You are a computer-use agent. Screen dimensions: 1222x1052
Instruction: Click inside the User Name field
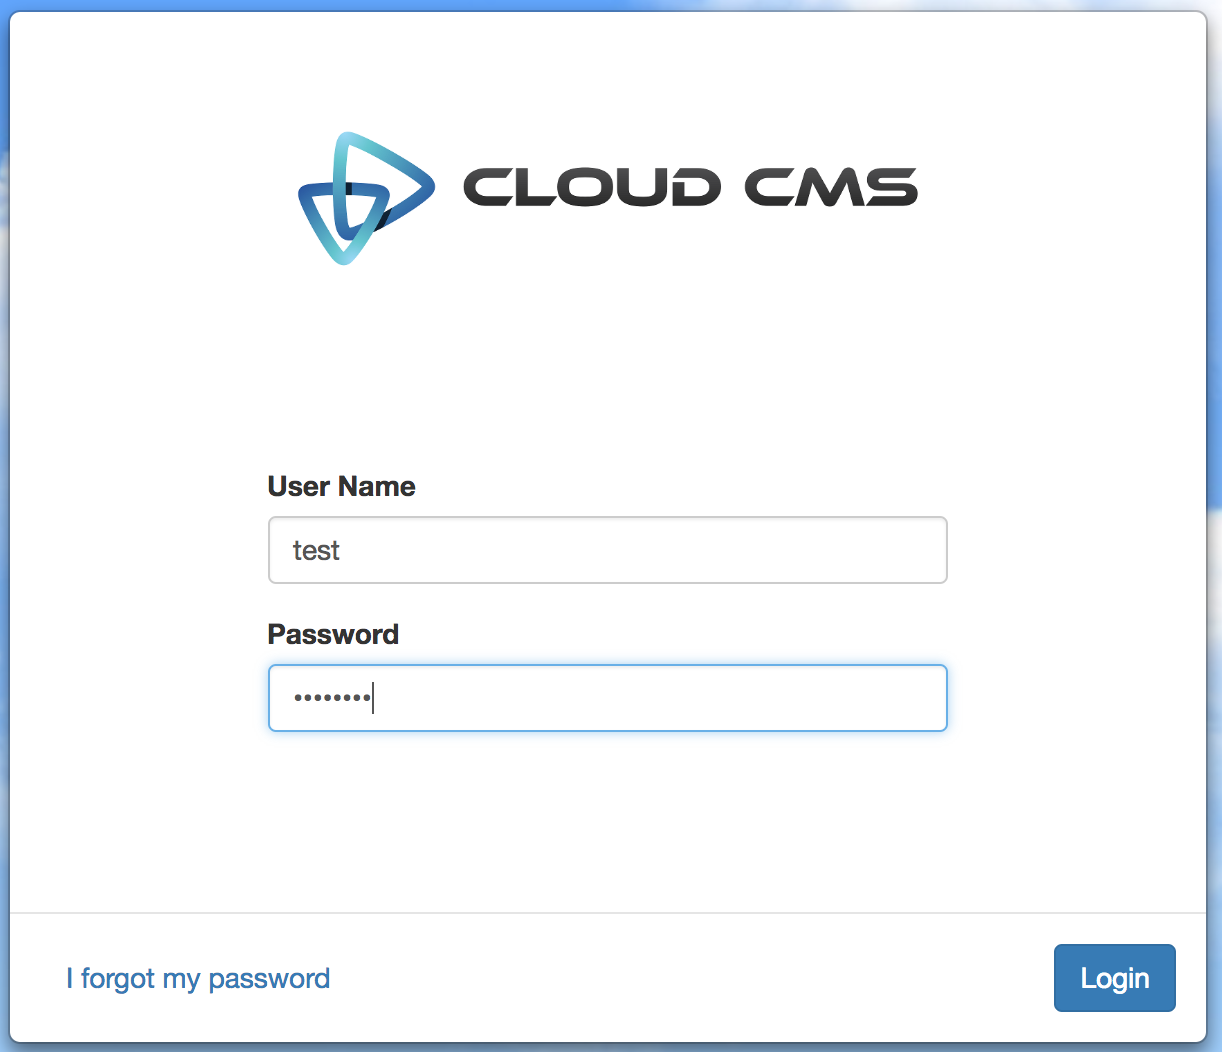pyautogui.click(x=607, y=550)
